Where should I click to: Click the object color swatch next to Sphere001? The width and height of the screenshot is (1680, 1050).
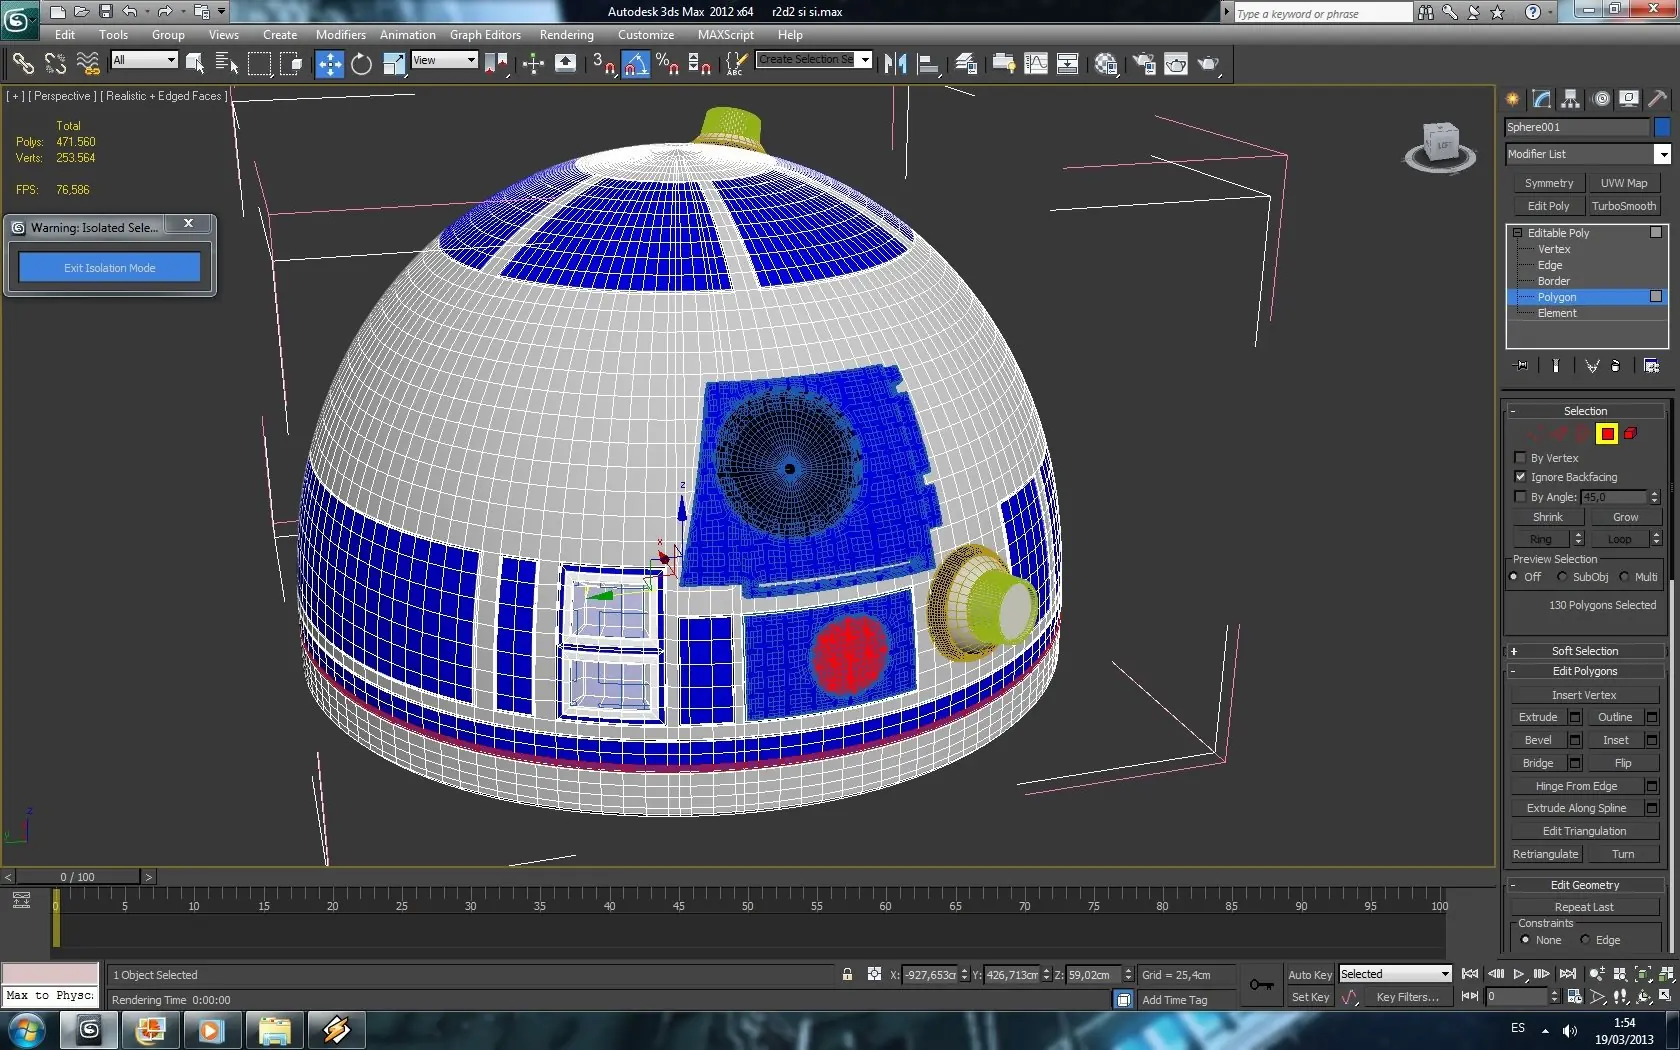coord(1662,127)
